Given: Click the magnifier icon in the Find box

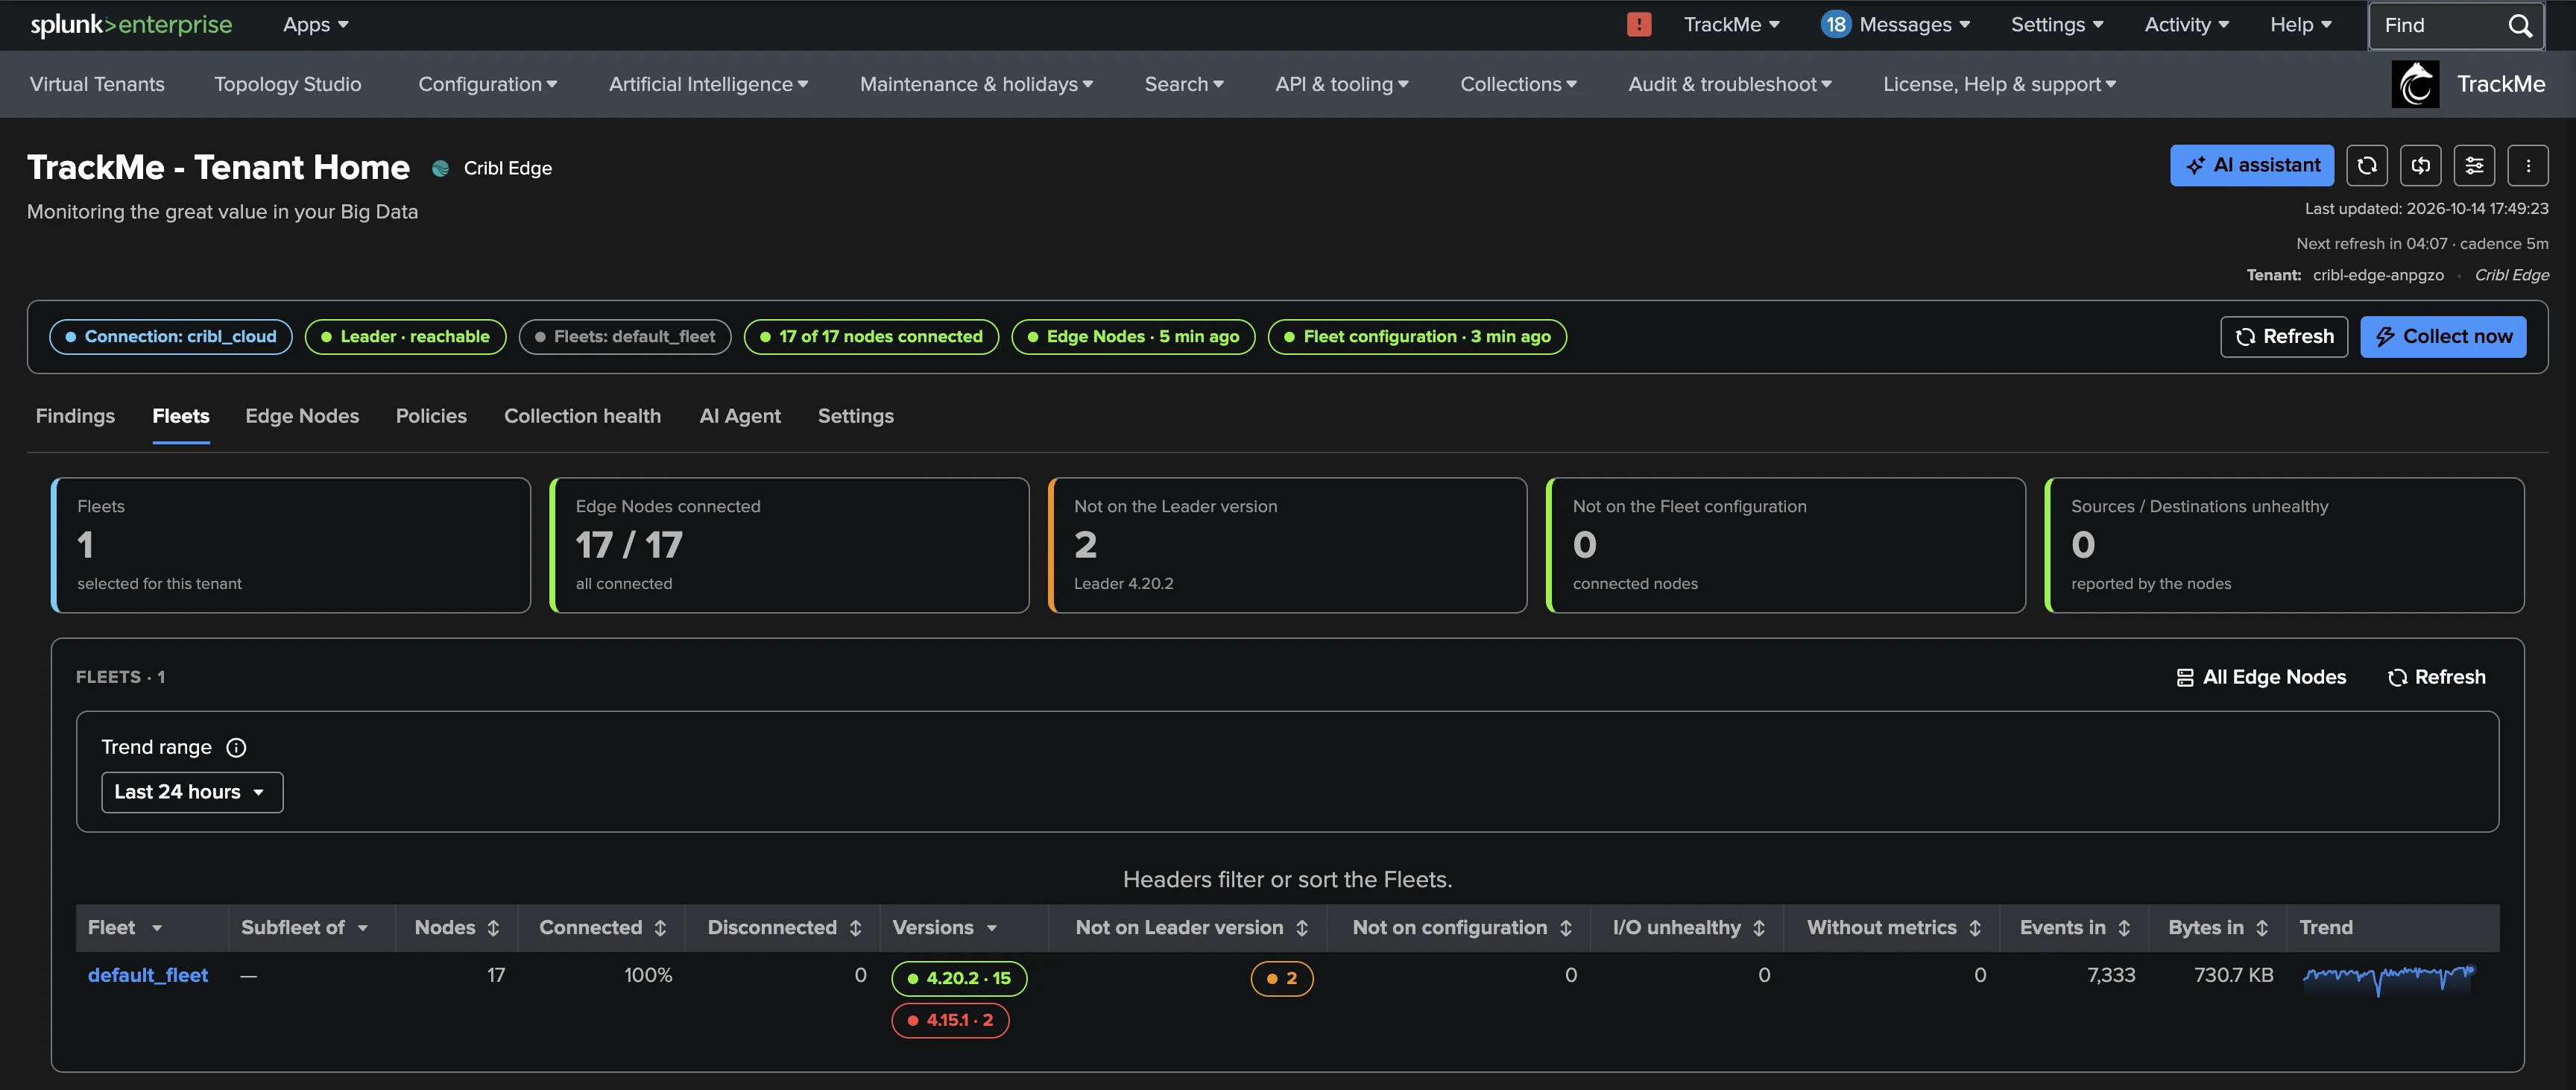Looking at the screenshot, I should tap(2520, 25).
